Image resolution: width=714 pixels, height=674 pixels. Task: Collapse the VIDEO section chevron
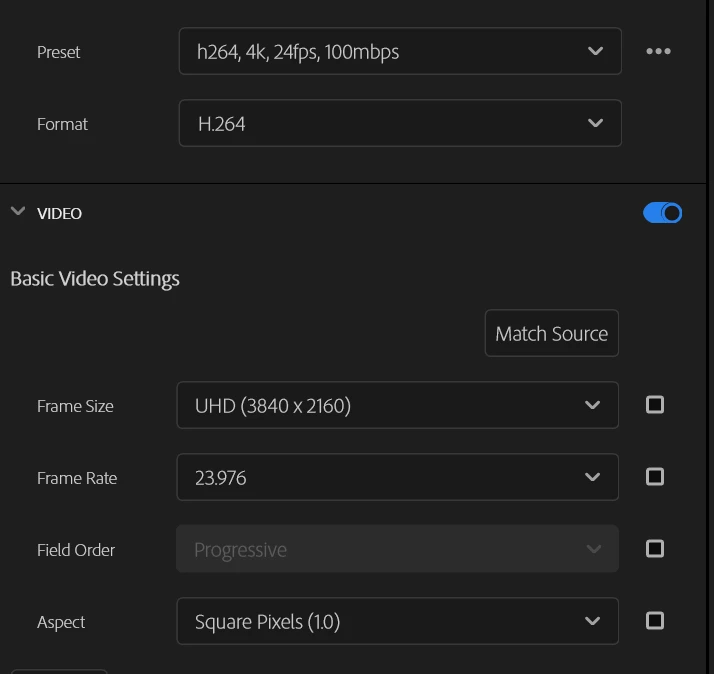(17, 212)
